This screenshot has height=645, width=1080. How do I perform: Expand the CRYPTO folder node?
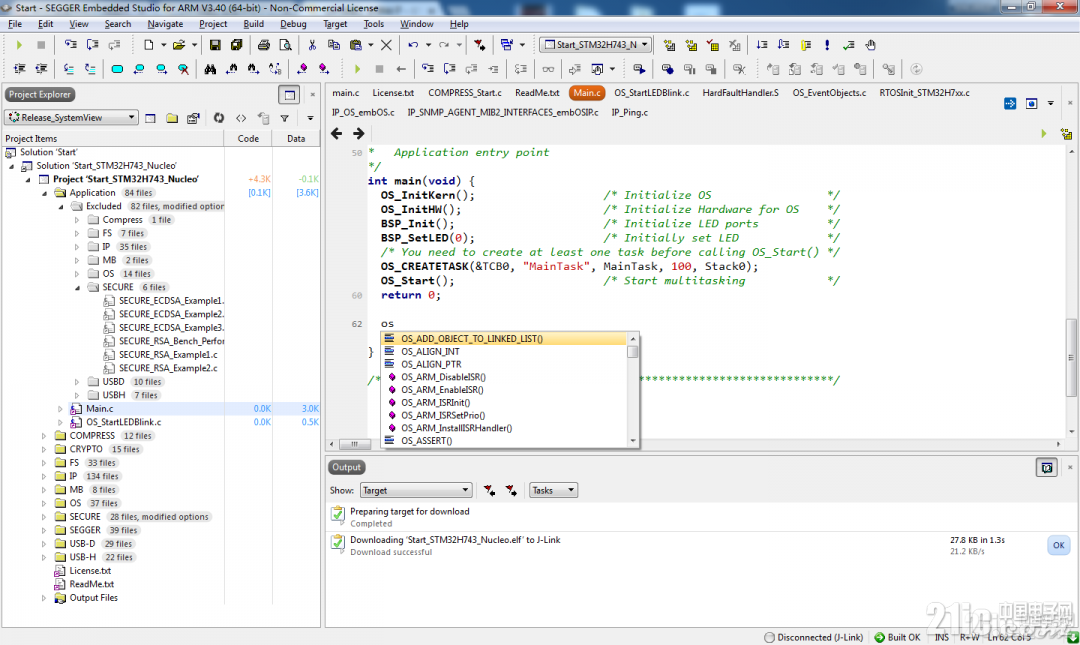(44, 449)
